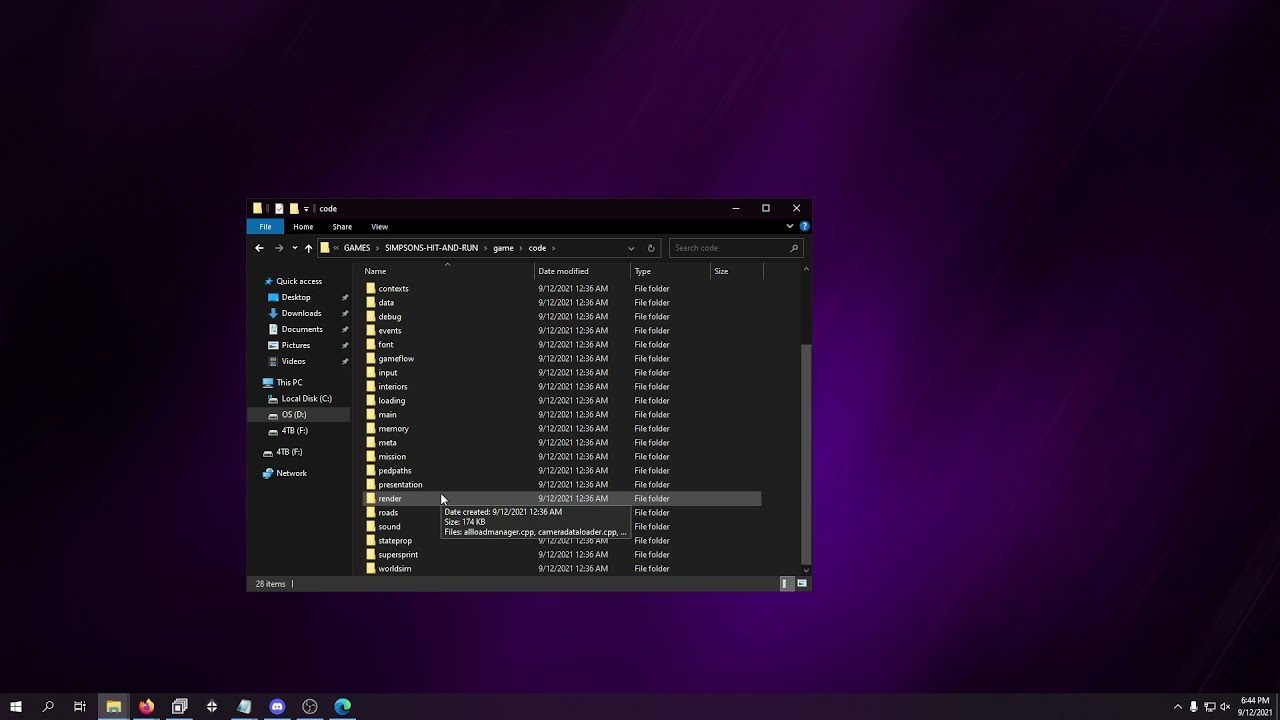Select the worldsim folder icon
The height and width of the screenshot is (720, 1280).
tap(371, 568)
